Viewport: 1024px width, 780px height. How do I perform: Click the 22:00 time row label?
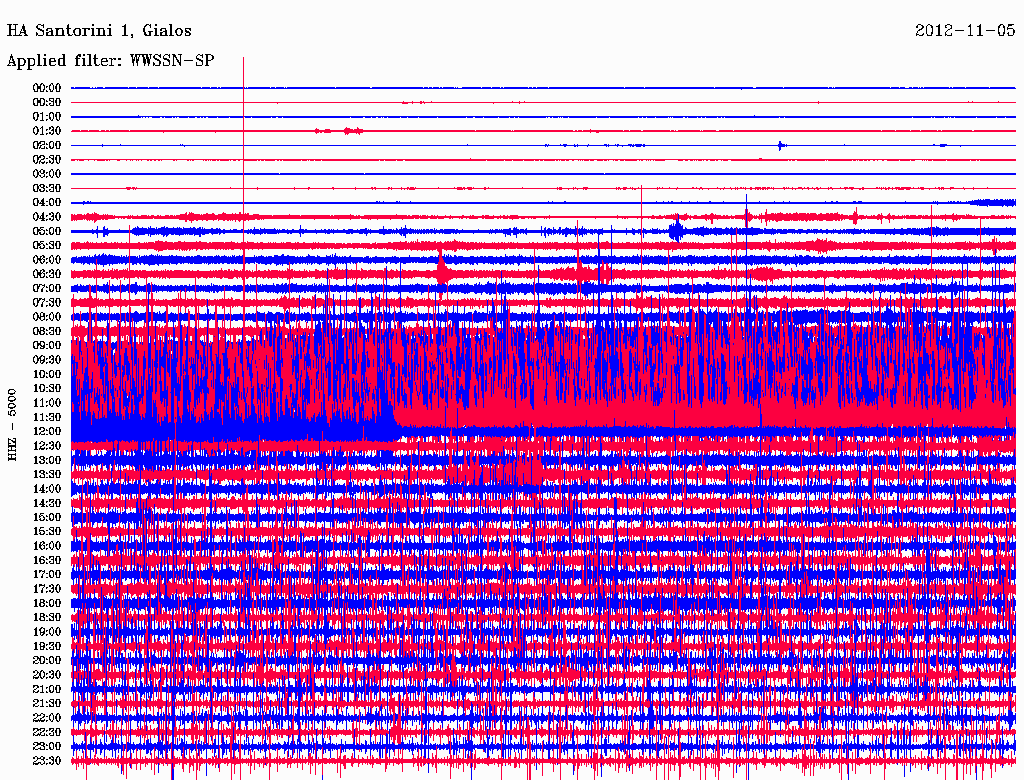point(47,718)
